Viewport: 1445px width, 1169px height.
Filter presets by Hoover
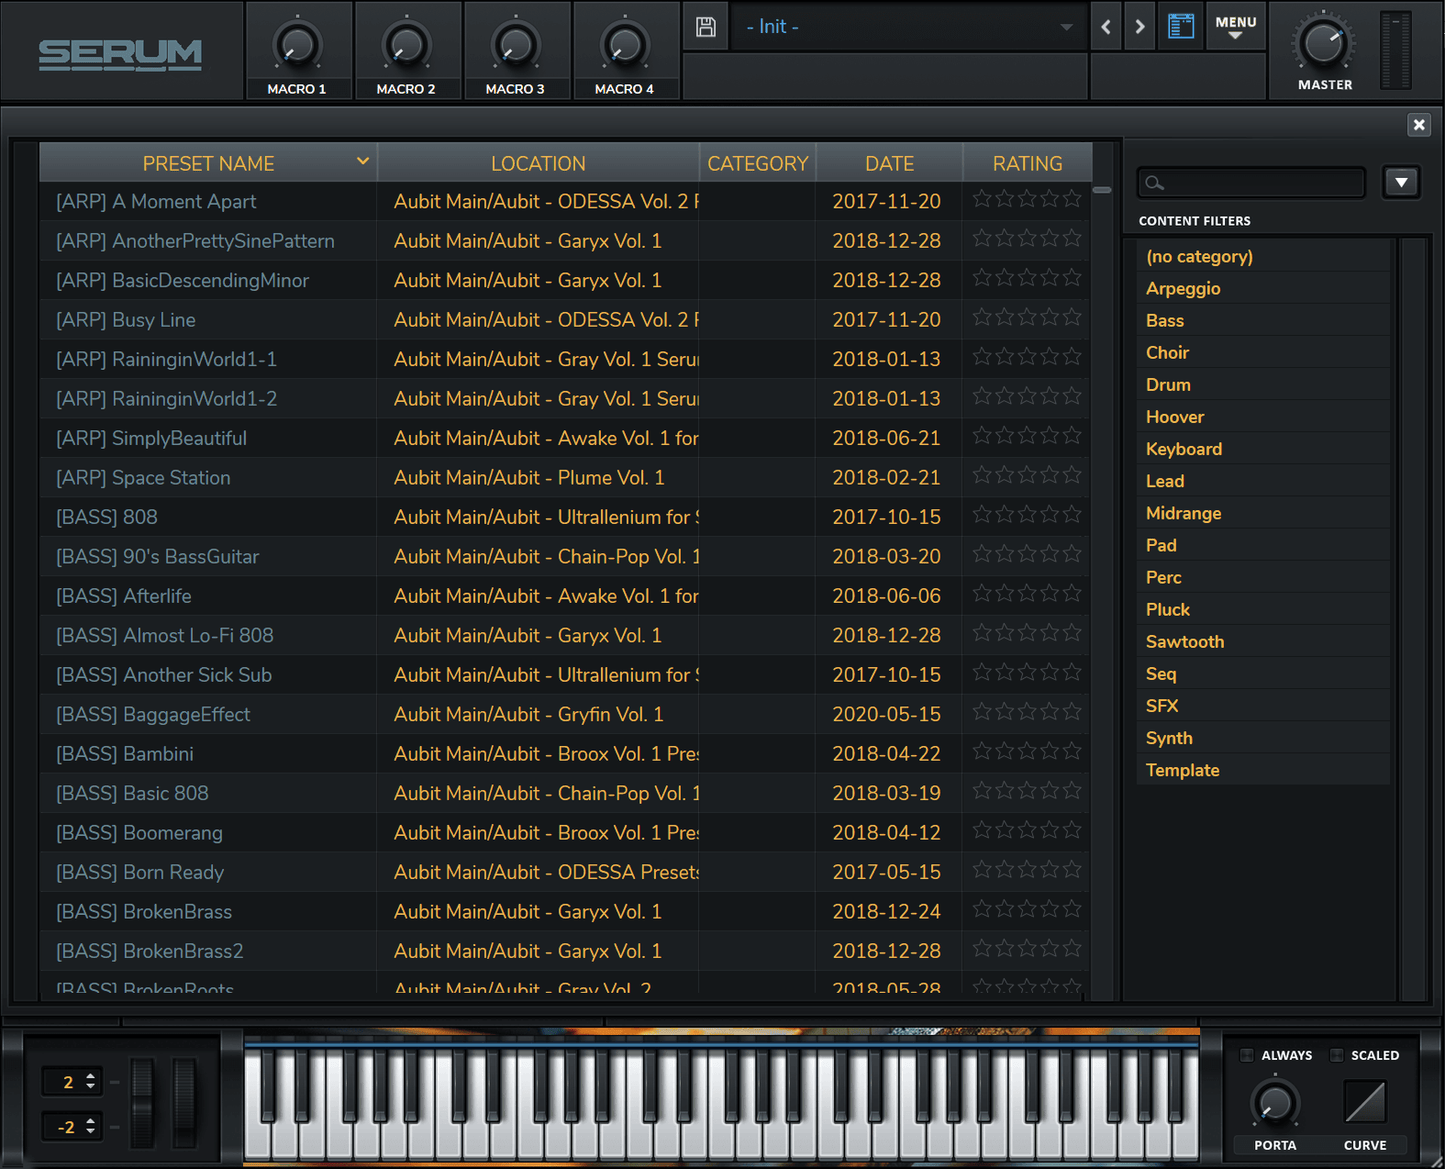coord(1264,417)
